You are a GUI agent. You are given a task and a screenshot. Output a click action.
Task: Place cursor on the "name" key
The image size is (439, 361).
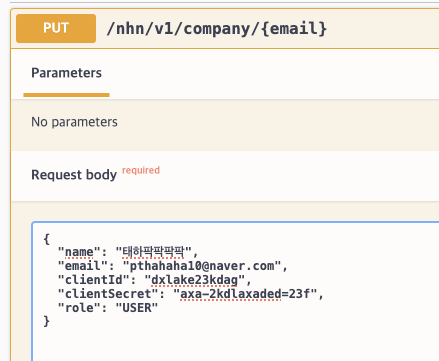pos(79,252)
